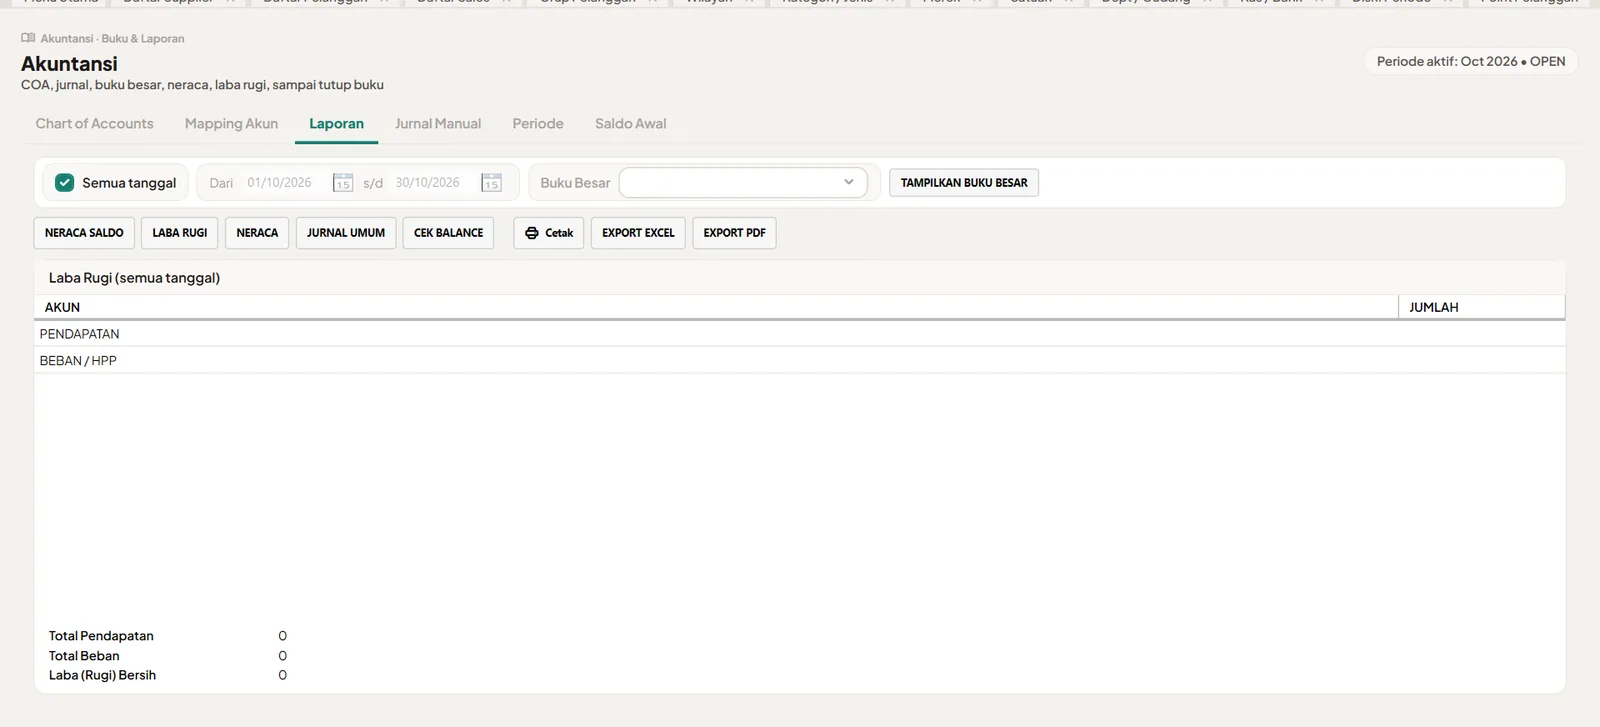Click the Periode aktif Oct 2026 badge
Viewport: 1600px width, 727px height.
(1471, 61)
